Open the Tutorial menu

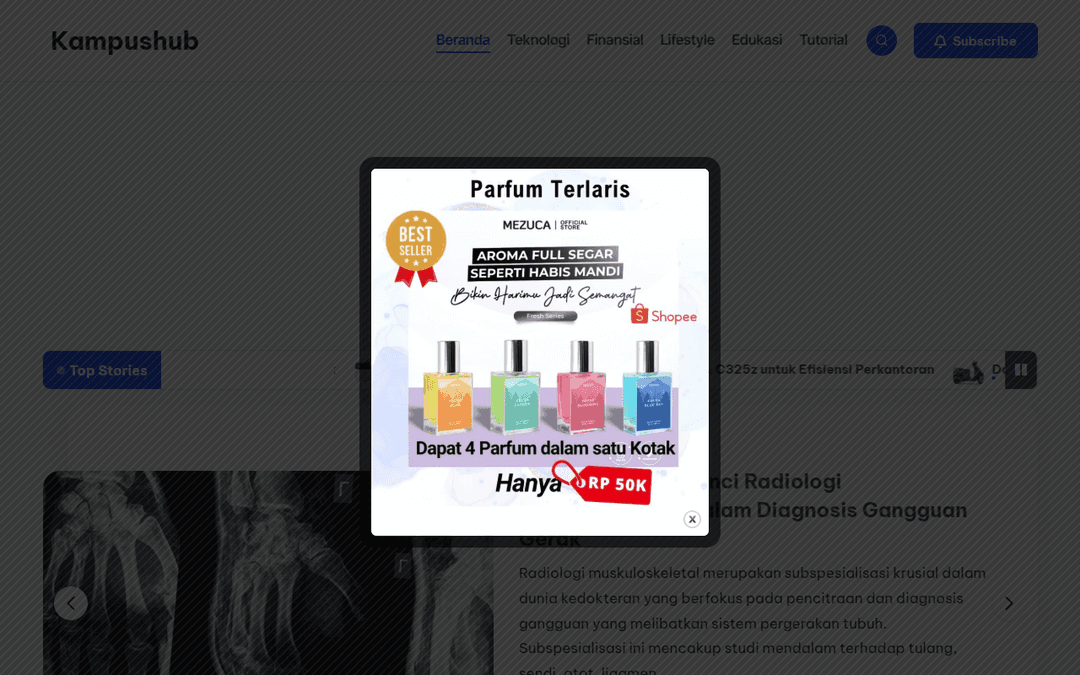[x=823, y=40]
